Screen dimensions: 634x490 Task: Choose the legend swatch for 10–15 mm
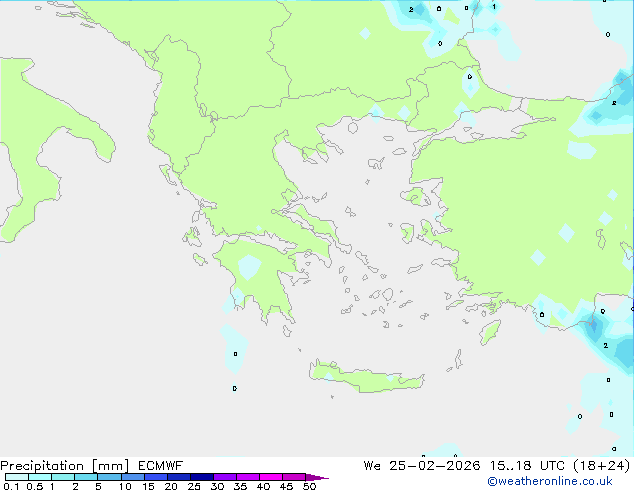(x=132, y=477)
